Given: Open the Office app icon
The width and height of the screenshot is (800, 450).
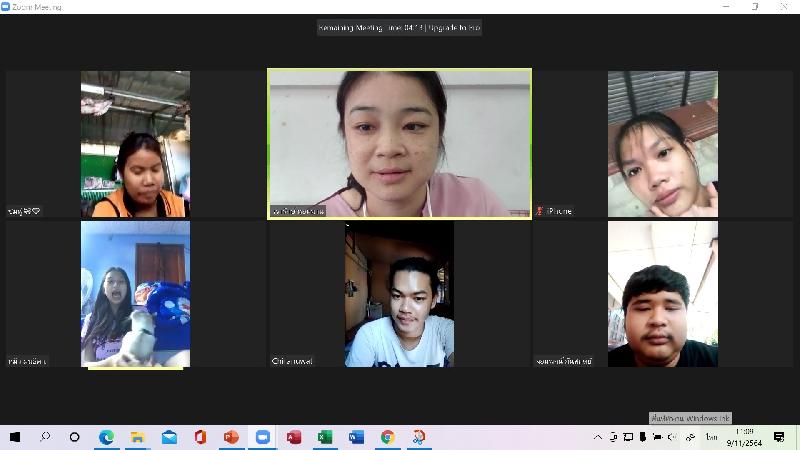Looking at the screenshot, I should tap(200, 437).
